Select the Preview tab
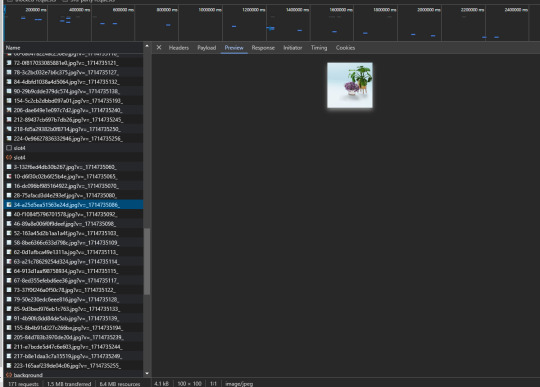This screenshot has width=540, height=387. pos(234,48)
